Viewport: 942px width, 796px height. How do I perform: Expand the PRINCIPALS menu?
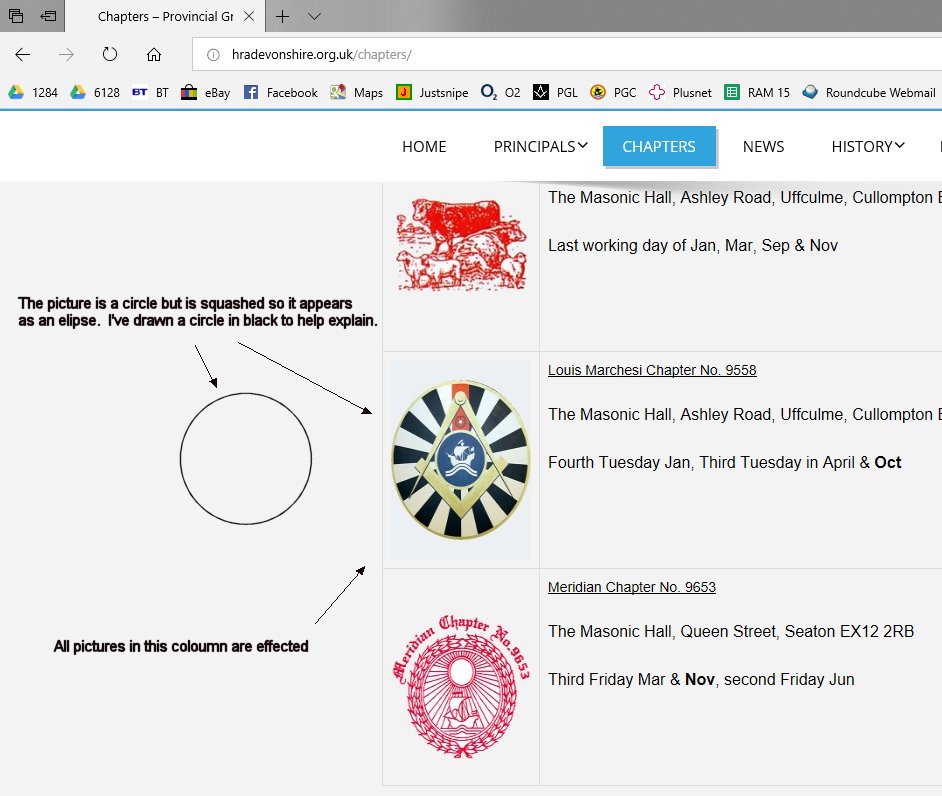[540, 146]
